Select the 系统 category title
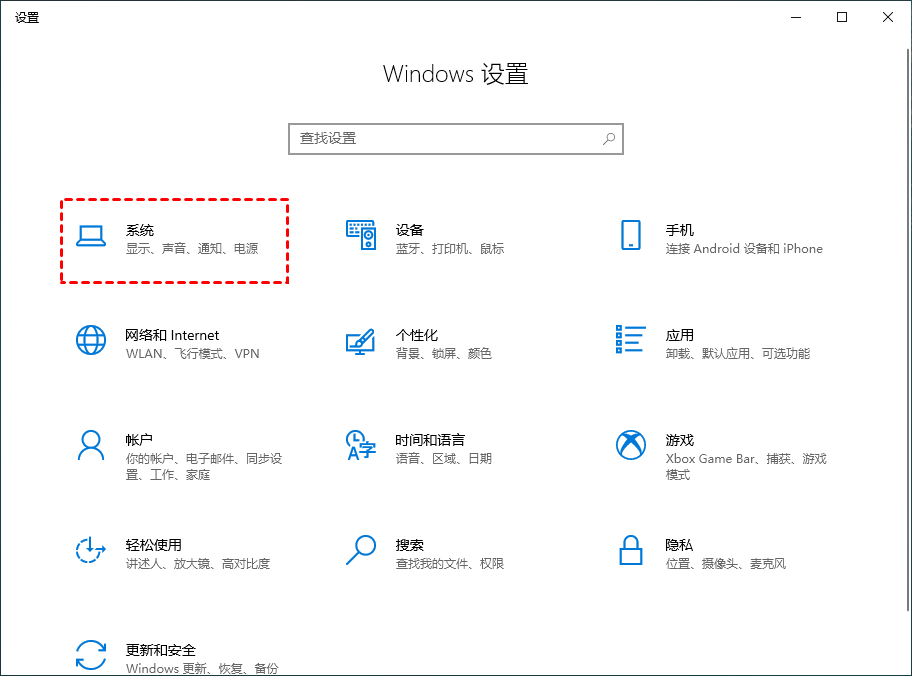The height and width of the screenshot is (676, 912). click(x=140, y=230)
